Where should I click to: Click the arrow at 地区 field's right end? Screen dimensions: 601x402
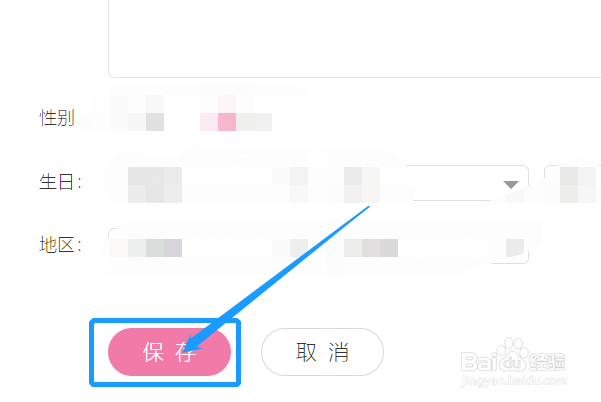515,248
